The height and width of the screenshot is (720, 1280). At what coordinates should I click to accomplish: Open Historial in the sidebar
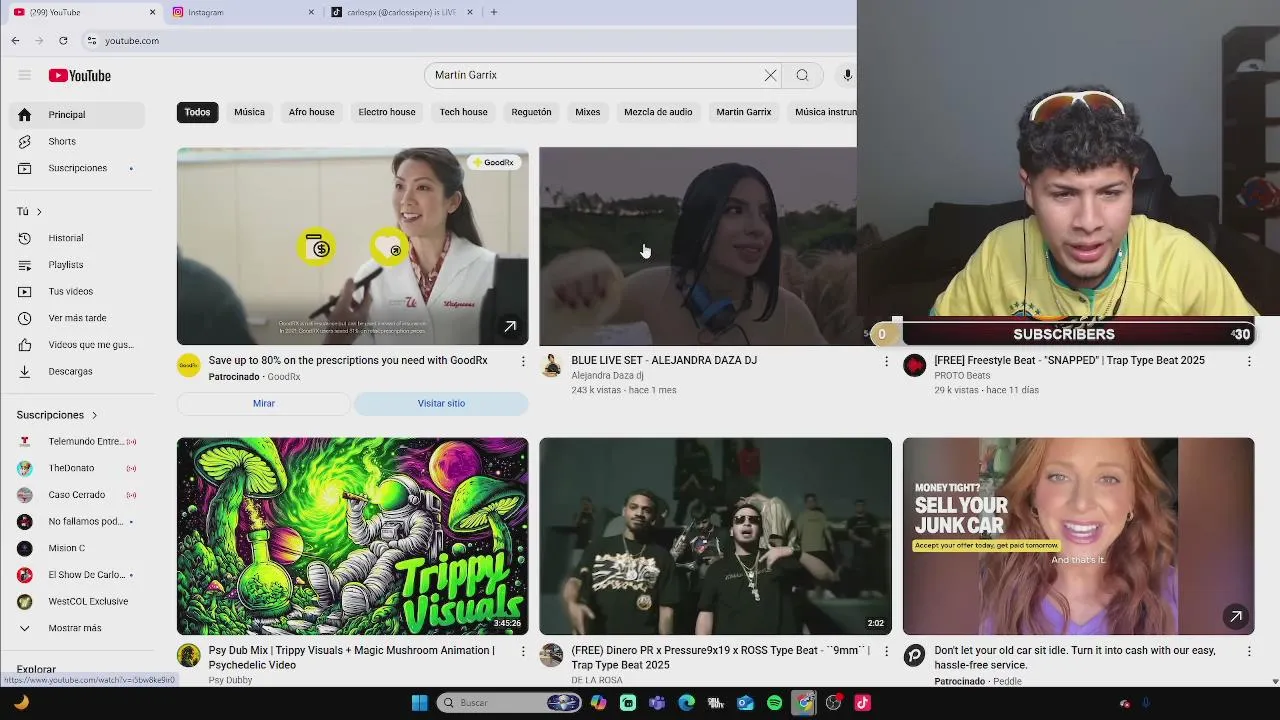click(77, 238)
